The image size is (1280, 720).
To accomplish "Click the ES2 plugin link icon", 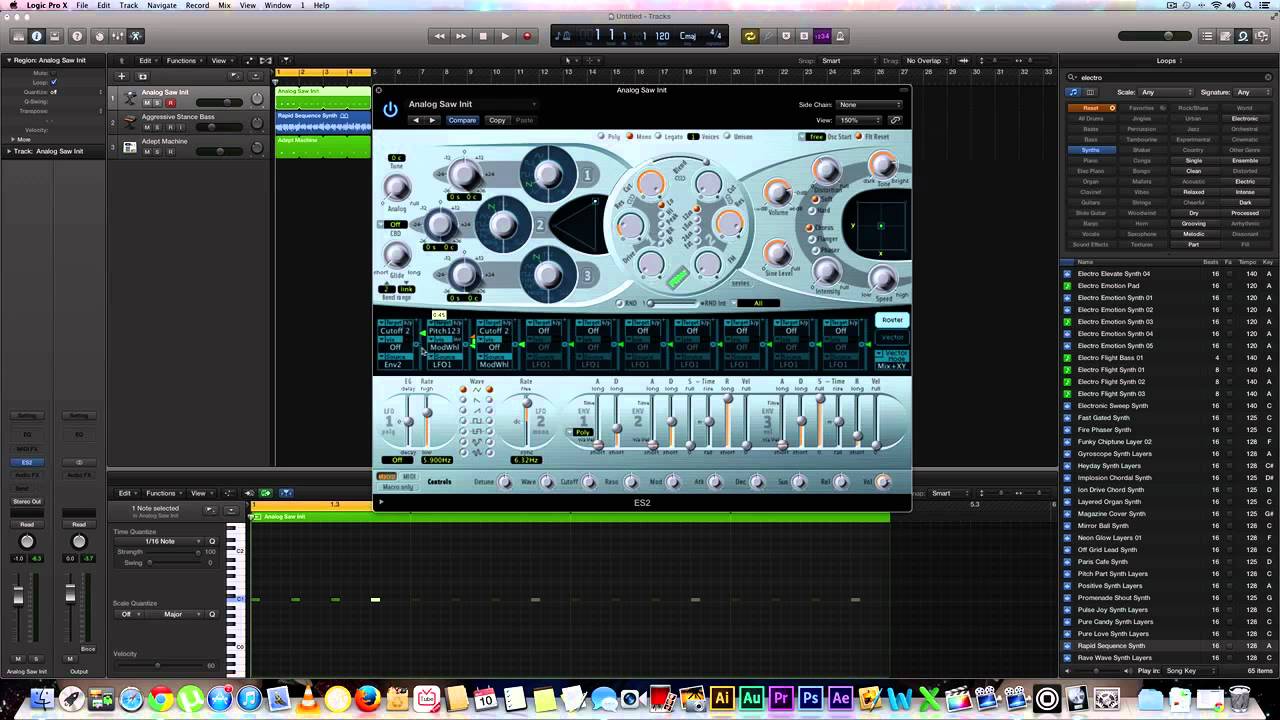I will [x=895, y=120].
